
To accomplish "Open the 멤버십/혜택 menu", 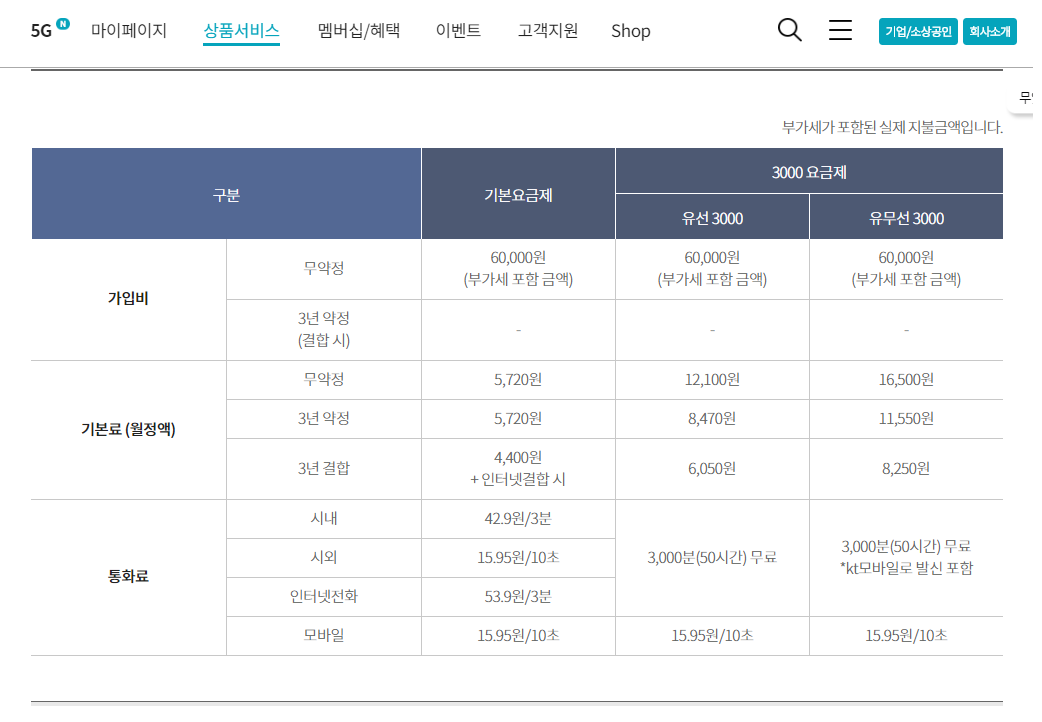I will click(x=358, y=30).
